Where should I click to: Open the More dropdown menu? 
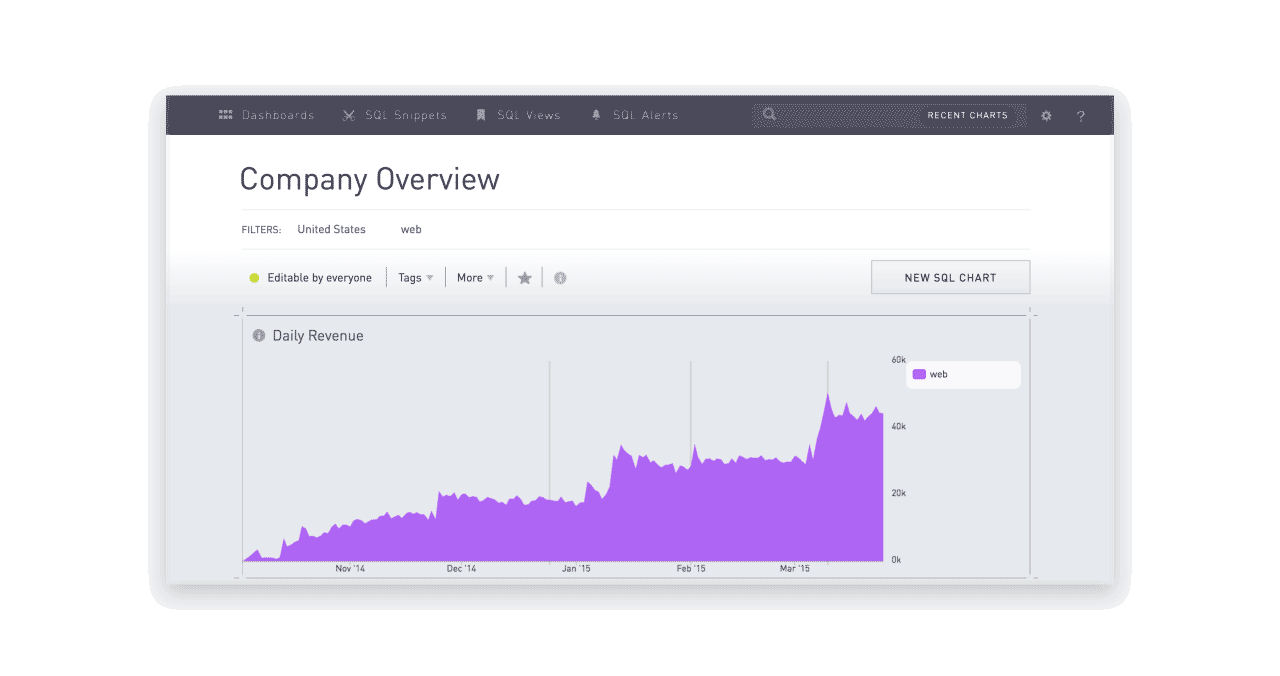pyautogui.click(x=475, y=278)
